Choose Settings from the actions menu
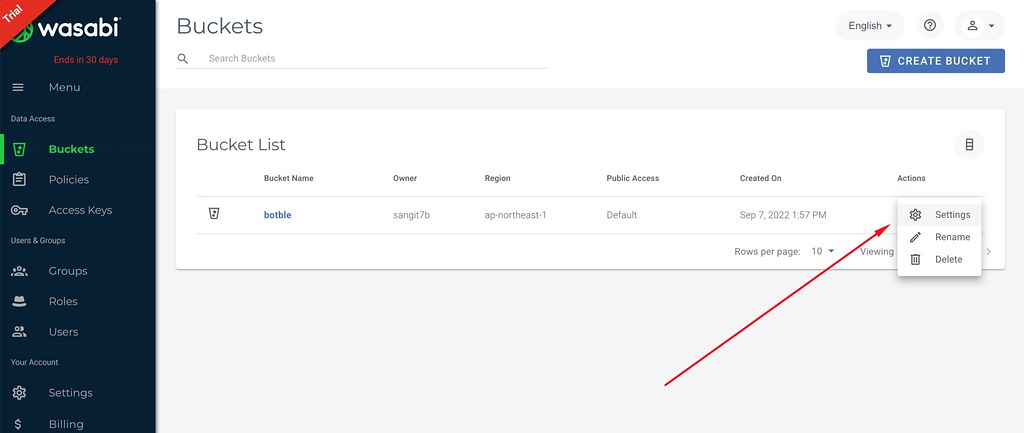Image resolution: width=1024 pixels, height=433 pixels. pos(939,215)
